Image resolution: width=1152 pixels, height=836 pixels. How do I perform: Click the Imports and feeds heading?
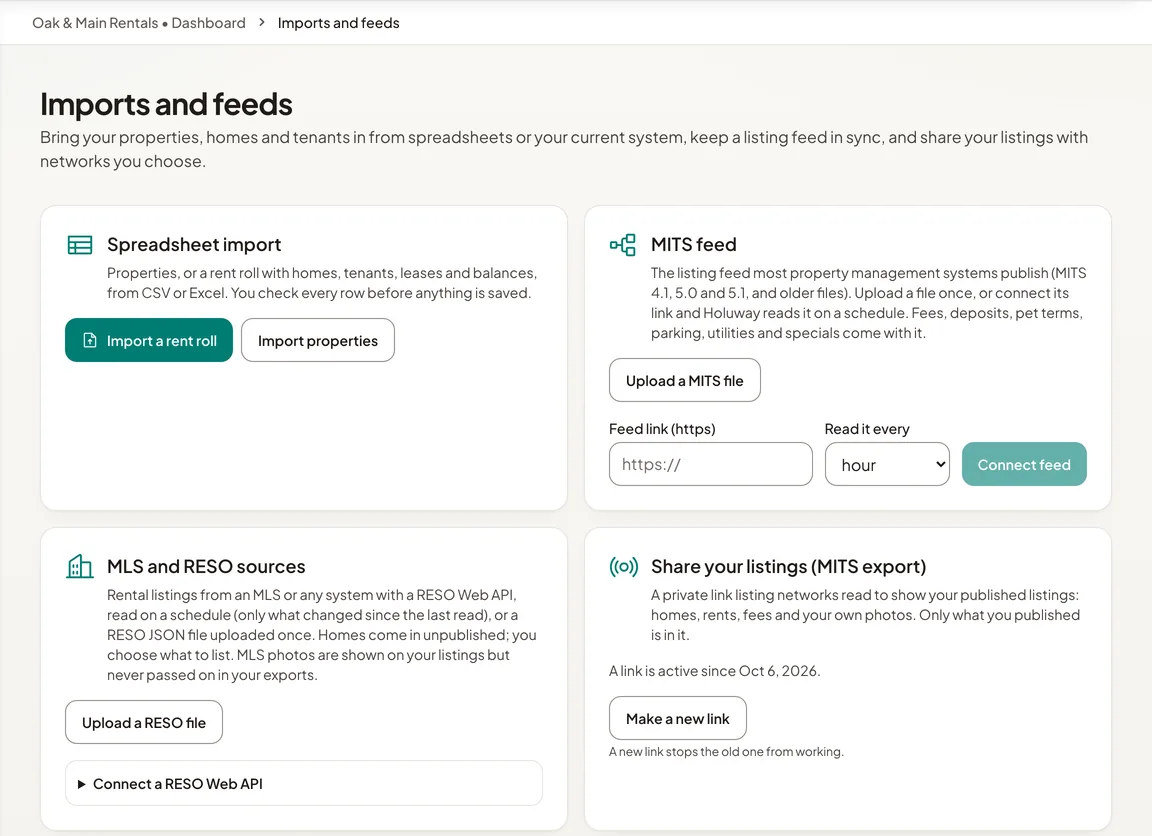(x=166, y=104)
